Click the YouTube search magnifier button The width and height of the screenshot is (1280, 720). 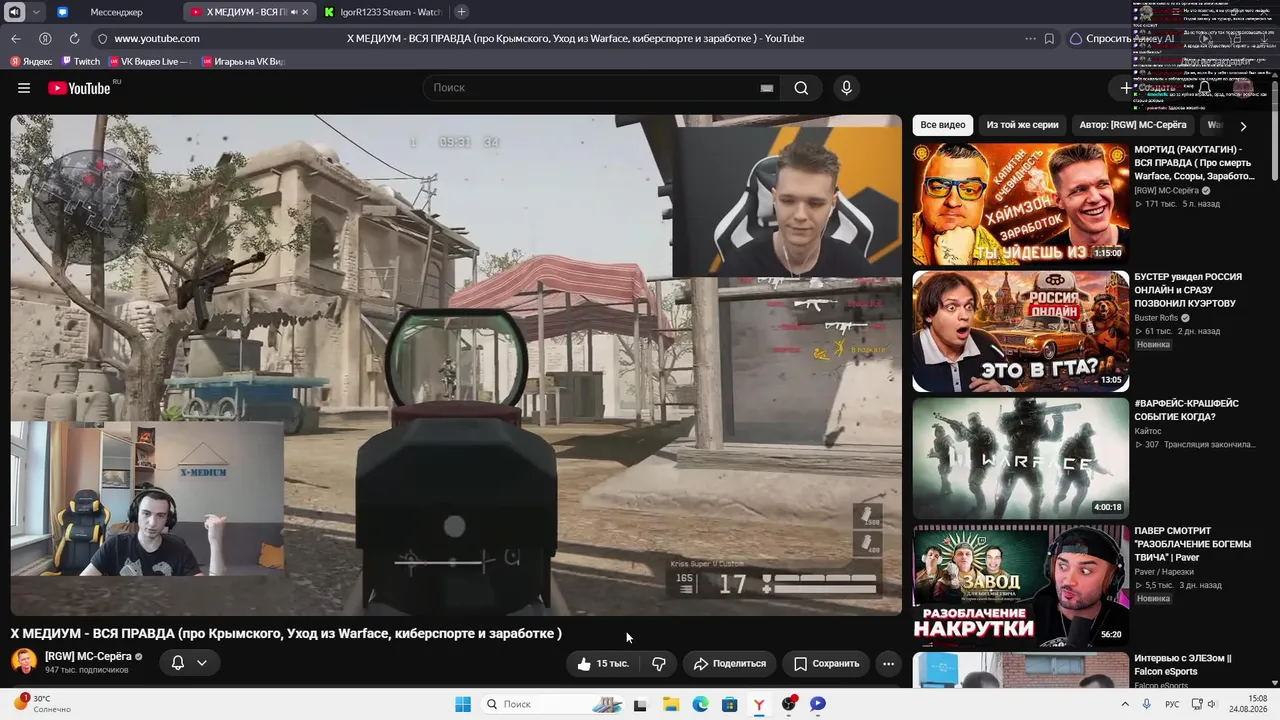pyautogui.click(x=801, y=88)
